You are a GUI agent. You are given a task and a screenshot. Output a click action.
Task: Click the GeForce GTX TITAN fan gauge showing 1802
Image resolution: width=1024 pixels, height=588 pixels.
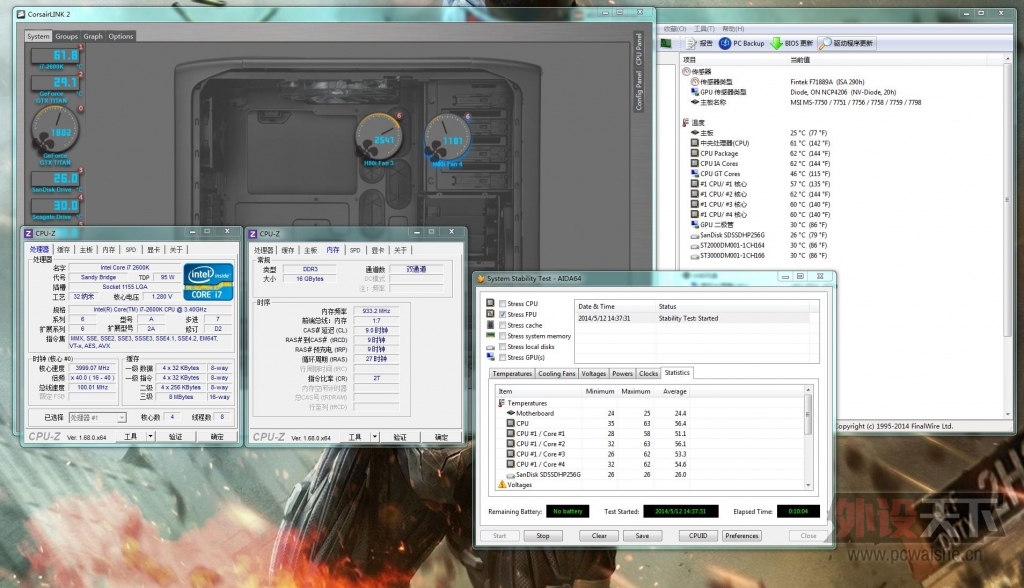(56, 131)
